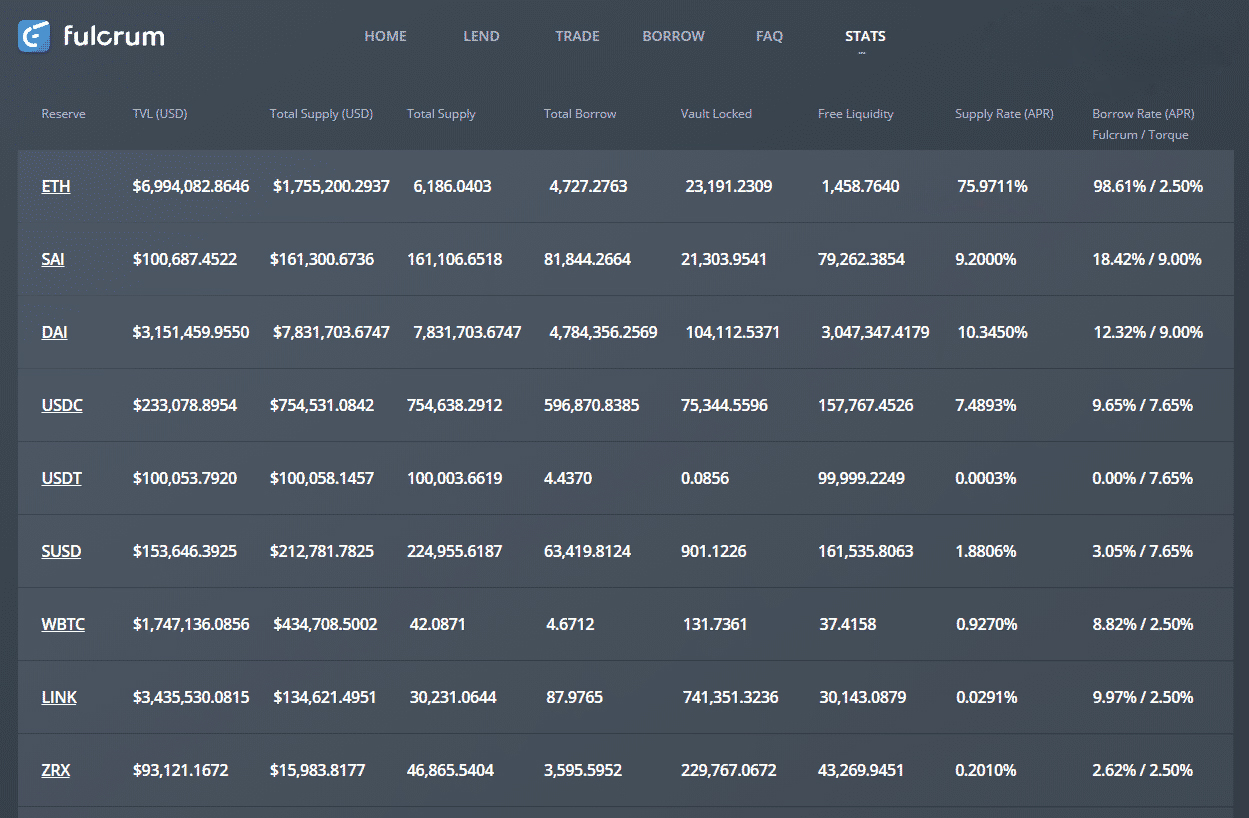Viewport: 1249px width, 818px height.
Task: Click WBTC total supply 42.0871
Action: coord(438,624)
